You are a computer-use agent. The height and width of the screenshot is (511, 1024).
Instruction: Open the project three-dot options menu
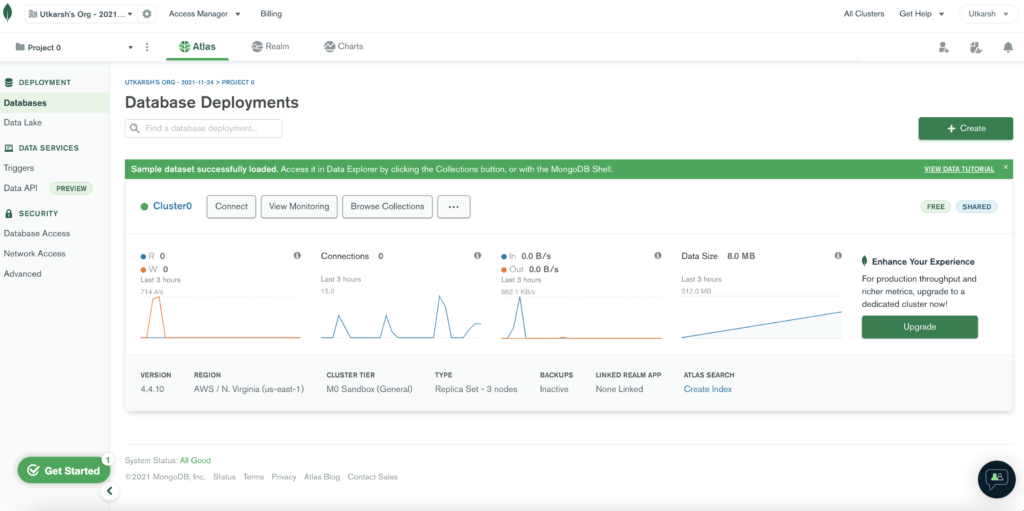pos(147,47)
